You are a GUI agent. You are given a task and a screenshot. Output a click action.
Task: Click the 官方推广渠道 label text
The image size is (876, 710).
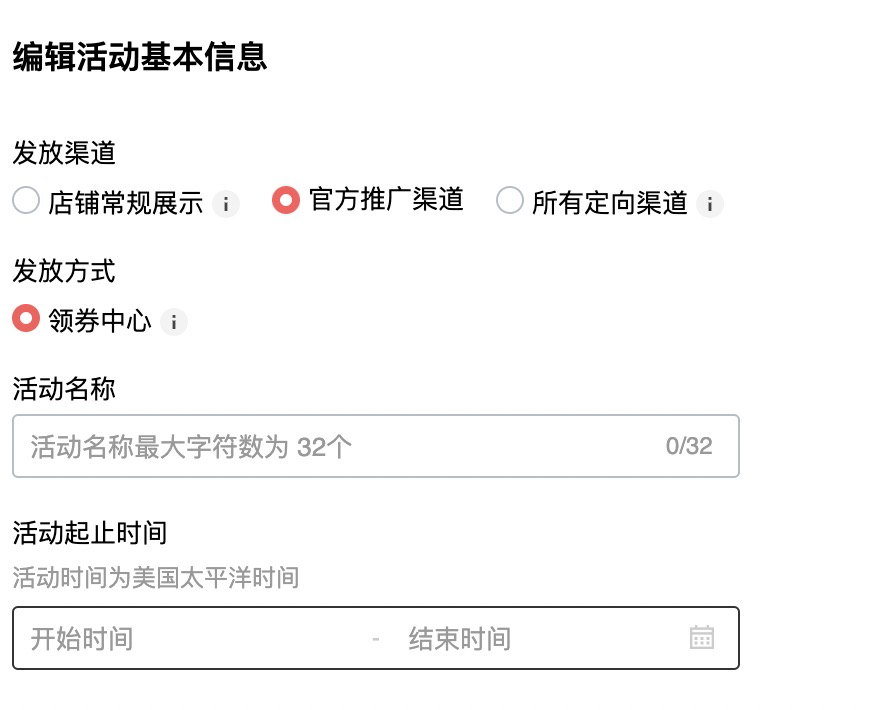tap(385, 200)
